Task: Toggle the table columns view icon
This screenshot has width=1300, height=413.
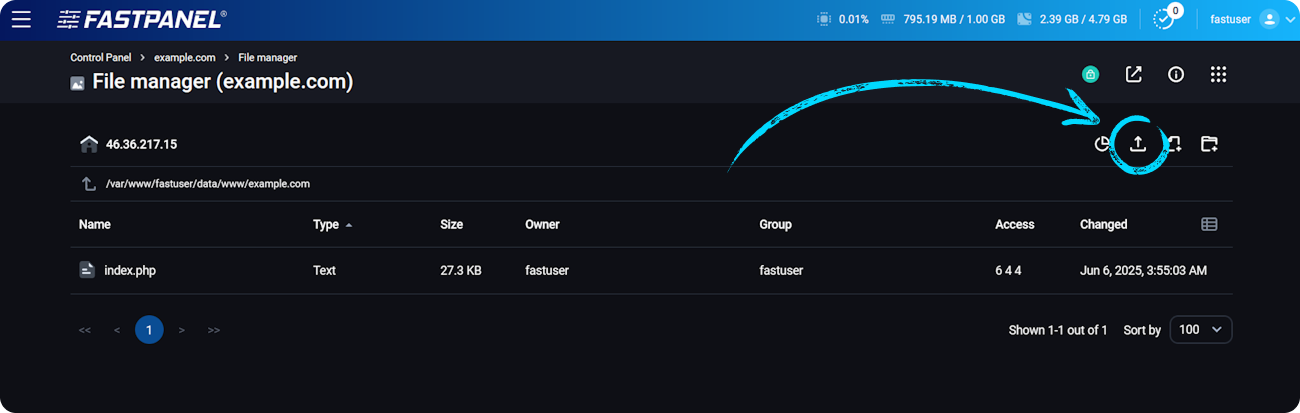Action: click(1209, 224)
